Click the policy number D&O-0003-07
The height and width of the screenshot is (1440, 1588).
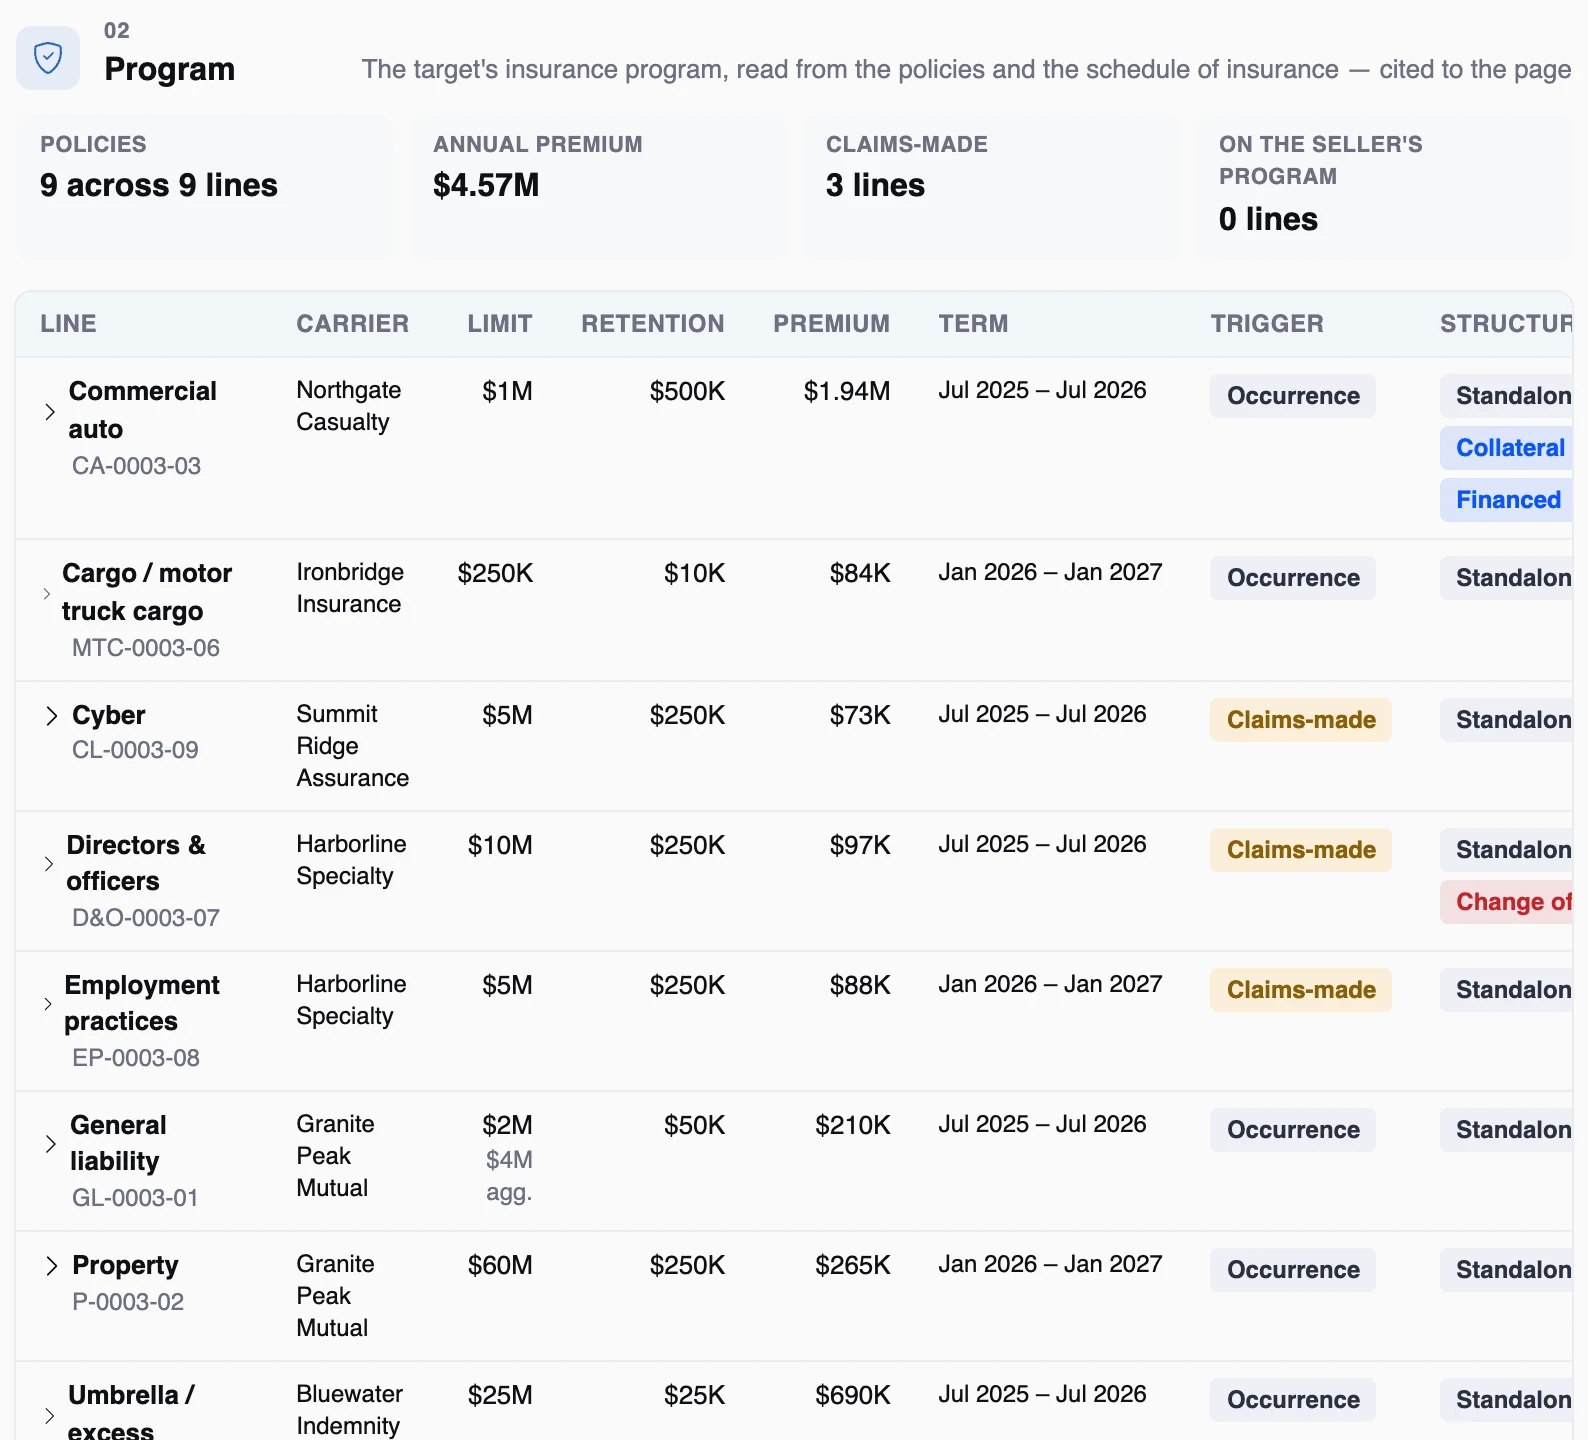click(x=146, y=918)
